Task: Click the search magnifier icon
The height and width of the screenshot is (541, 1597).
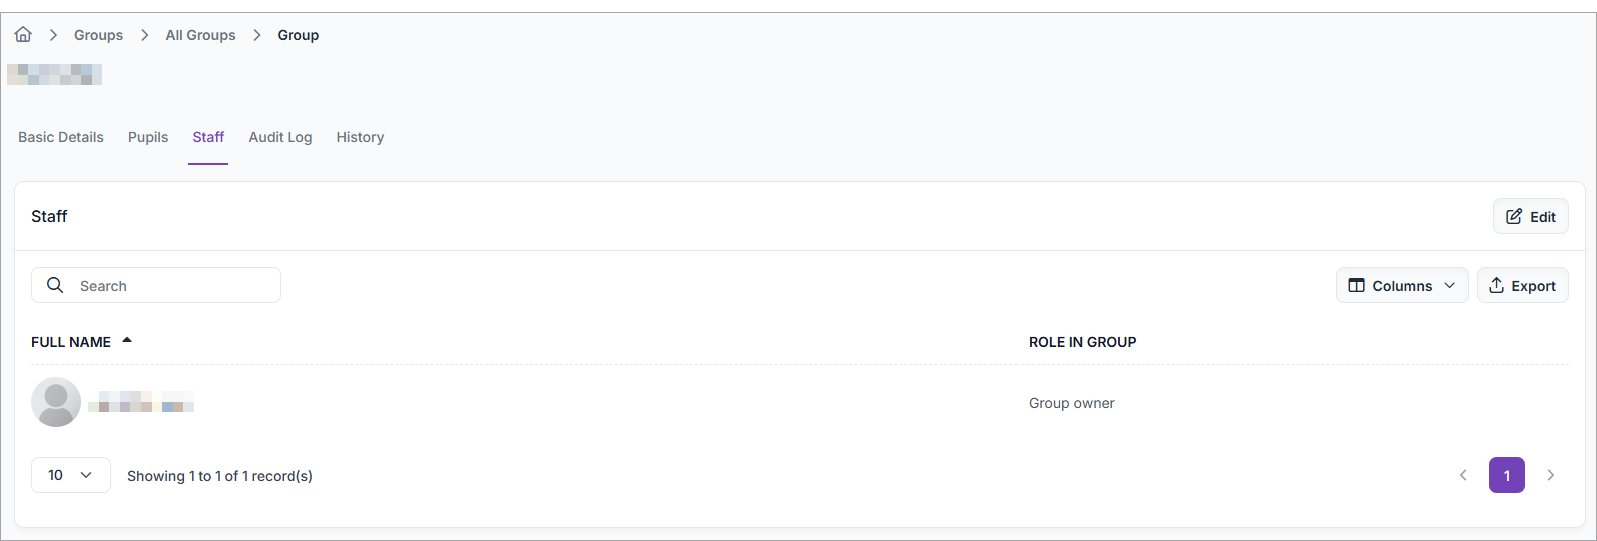Action: 55,285
